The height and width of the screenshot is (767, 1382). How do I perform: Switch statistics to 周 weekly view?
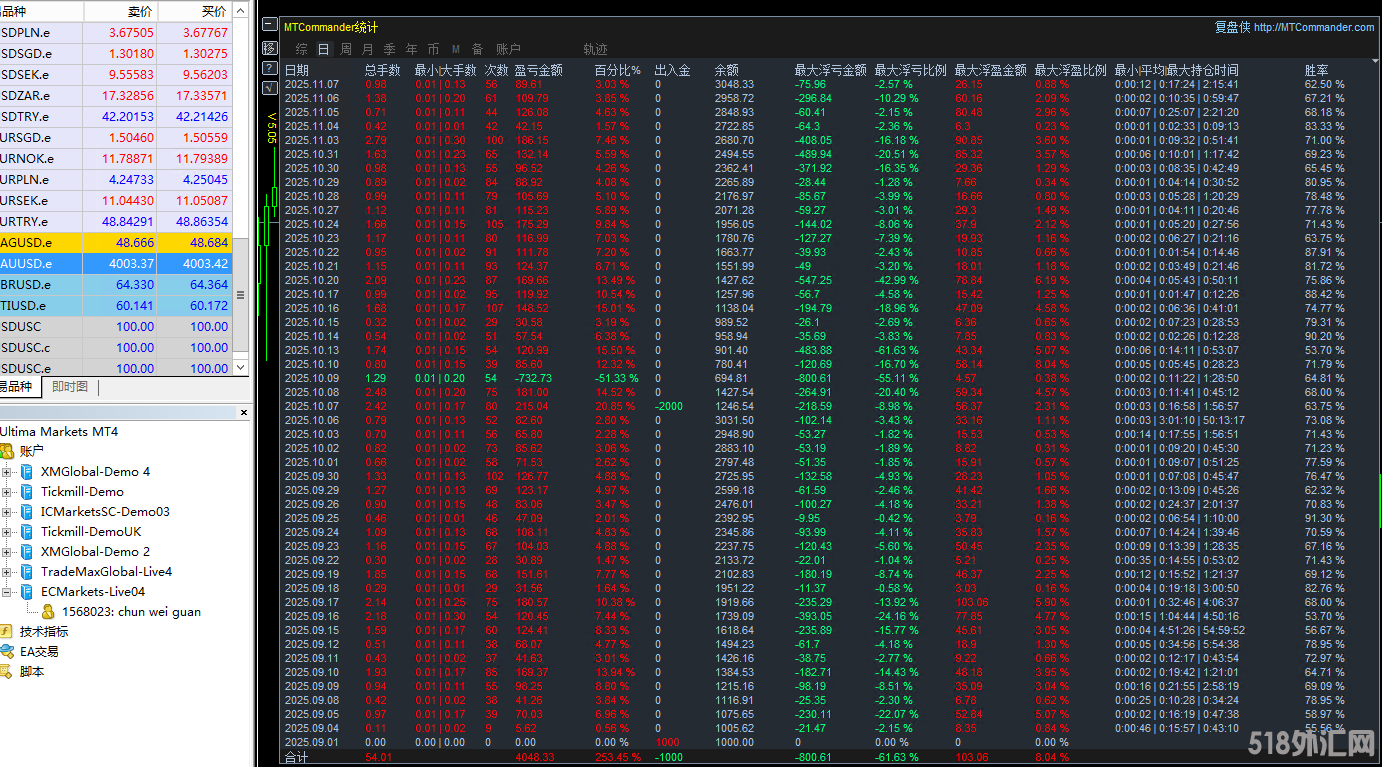click(345, 49)
